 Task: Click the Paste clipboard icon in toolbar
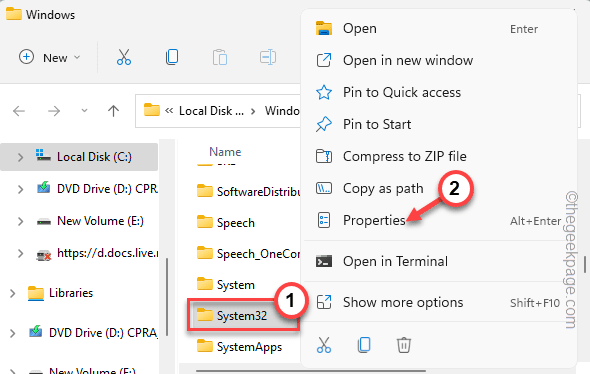(220, 58)
